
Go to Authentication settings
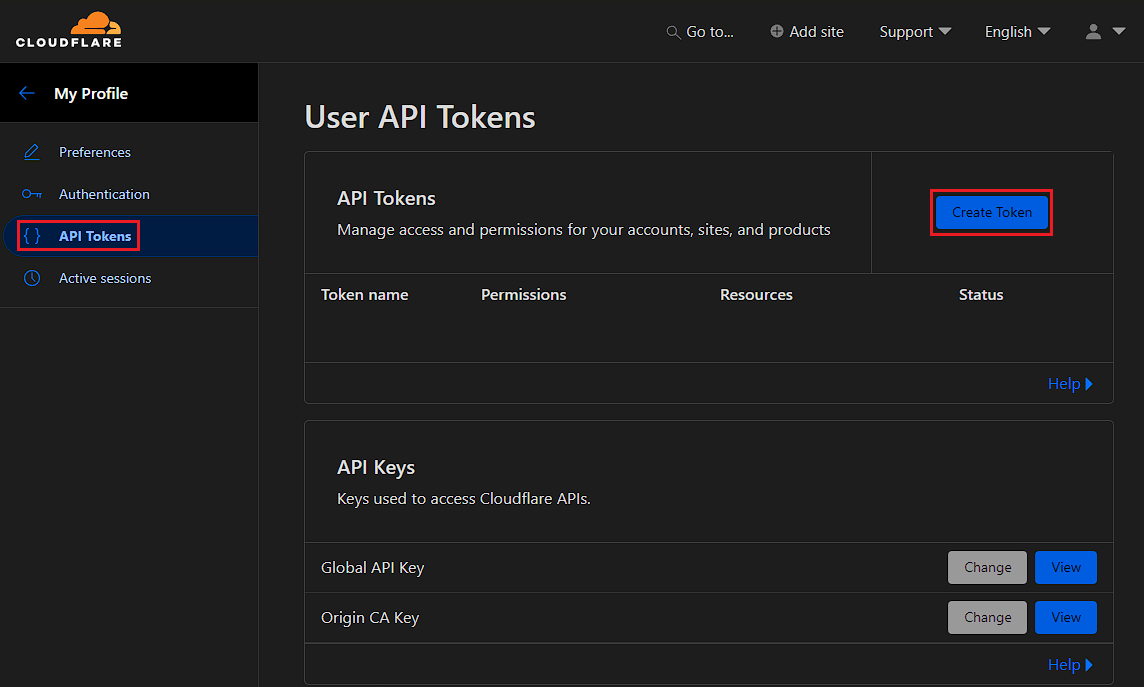pyautogui.click(x=104, y=194)
